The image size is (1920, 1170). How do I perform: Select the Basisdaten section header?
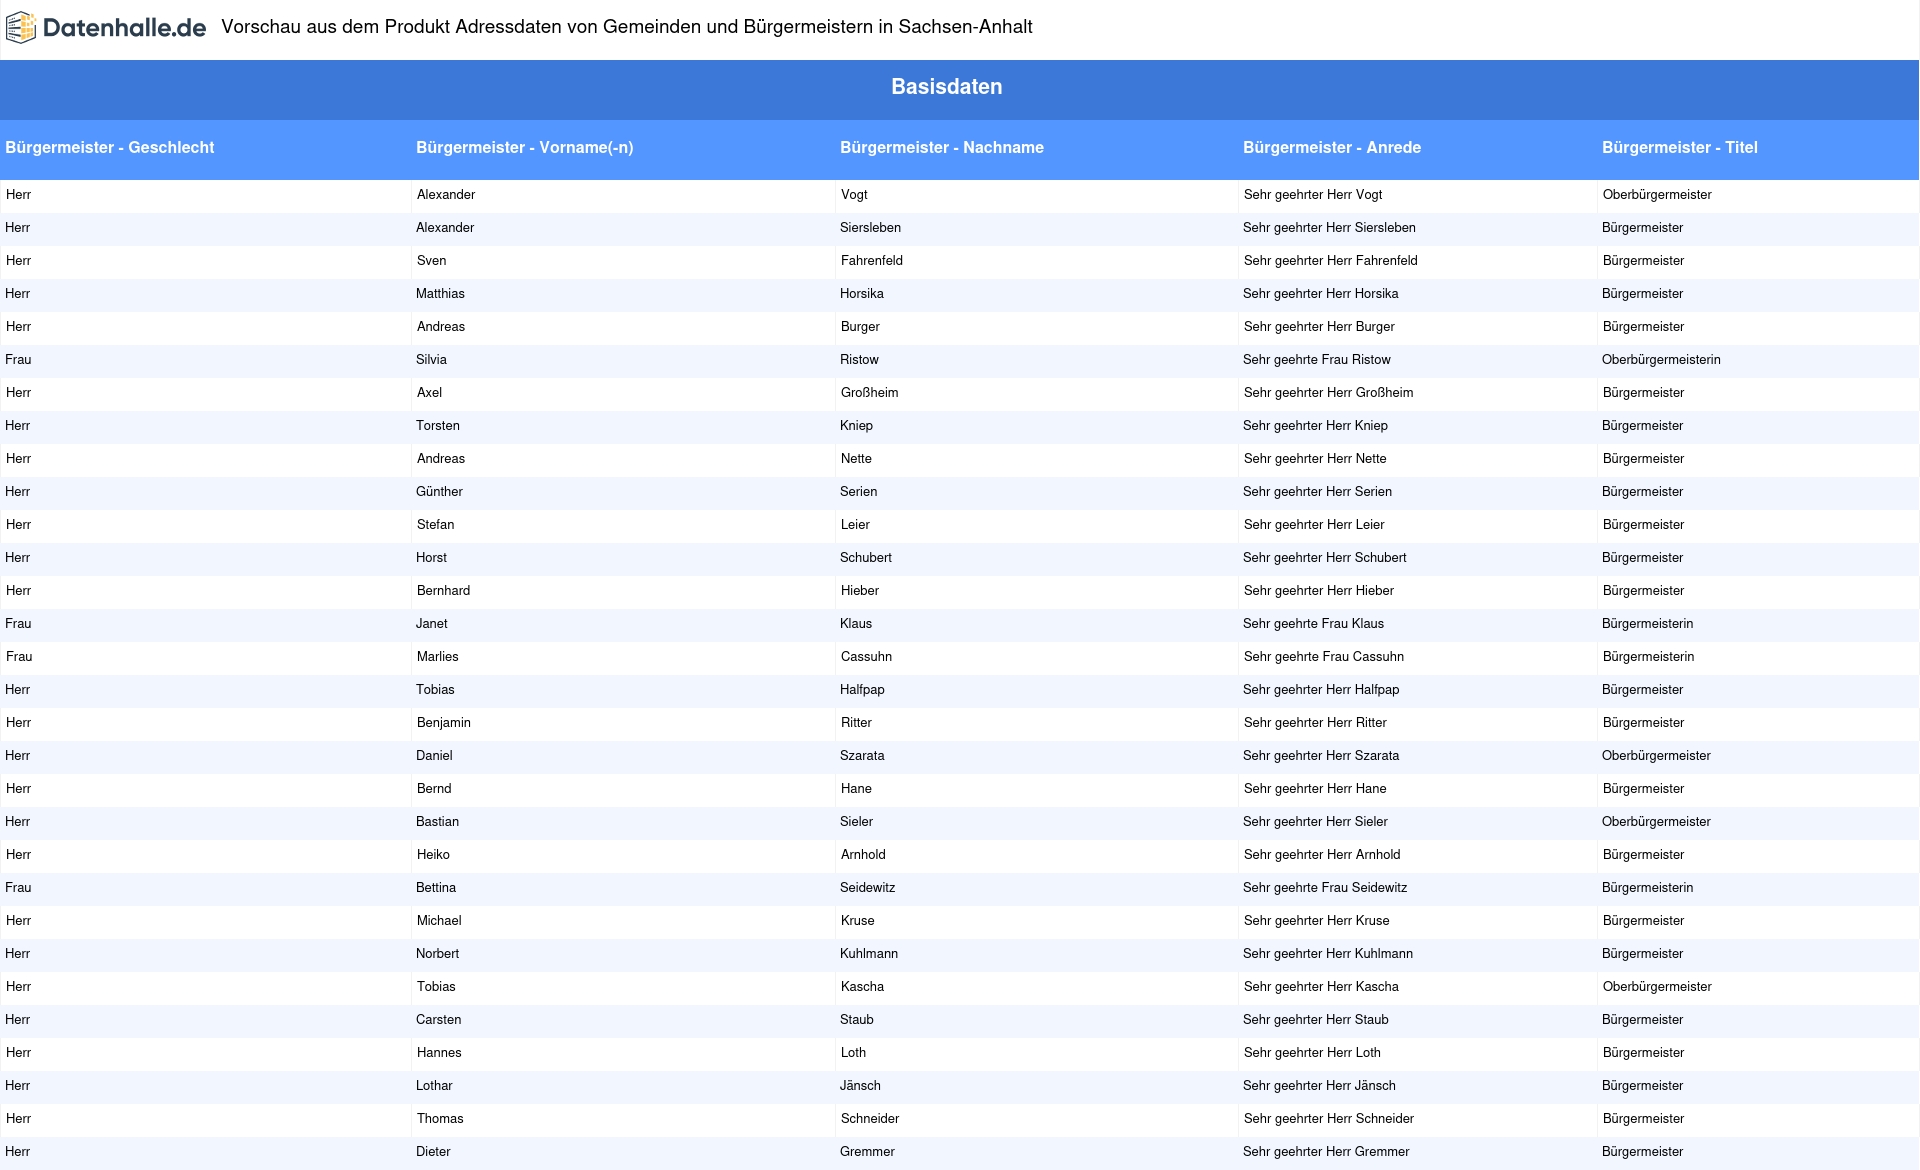(946, 87)
